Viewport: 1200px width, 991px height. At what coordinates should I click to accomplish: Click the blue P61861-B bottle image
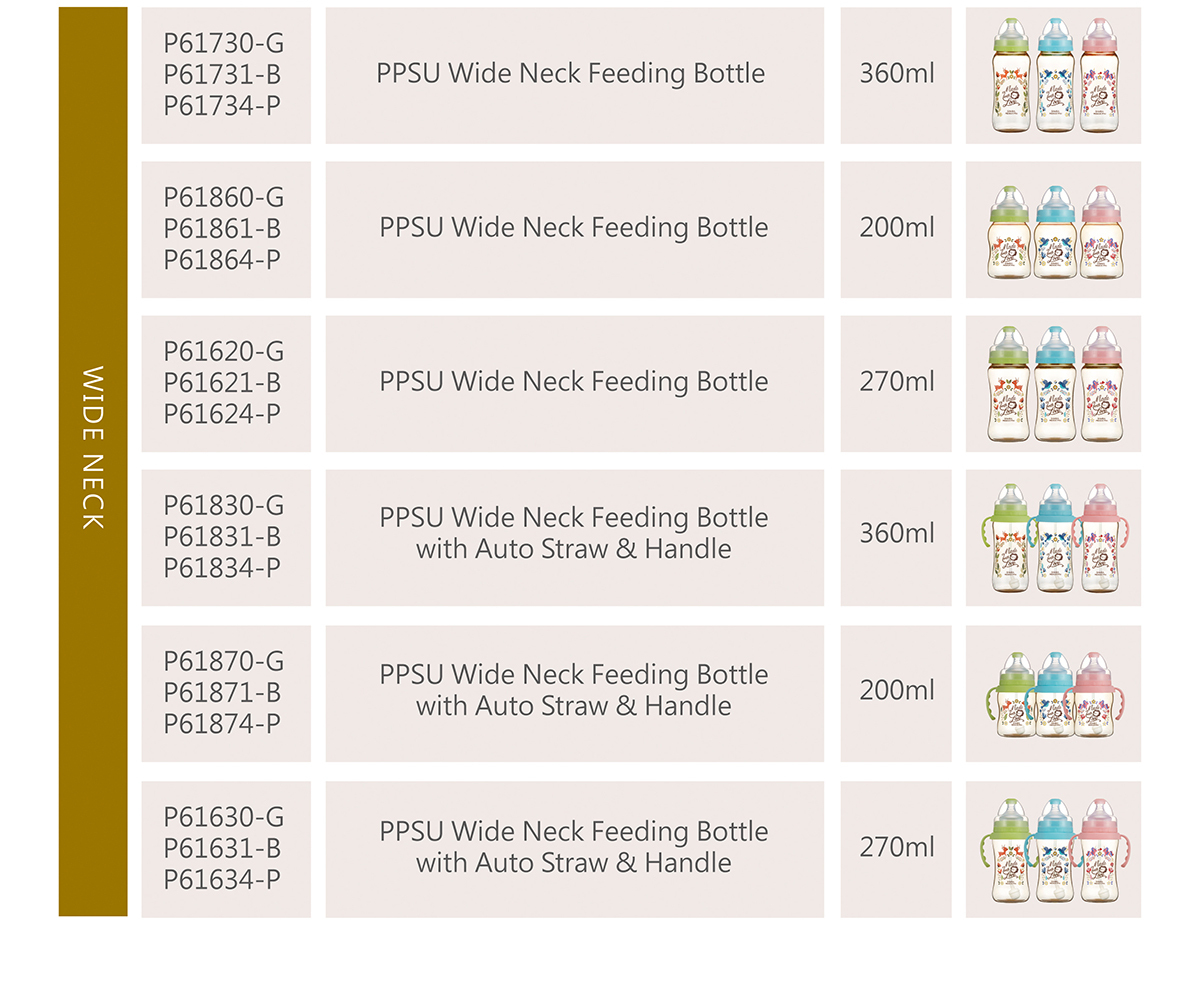(1054, 232)
